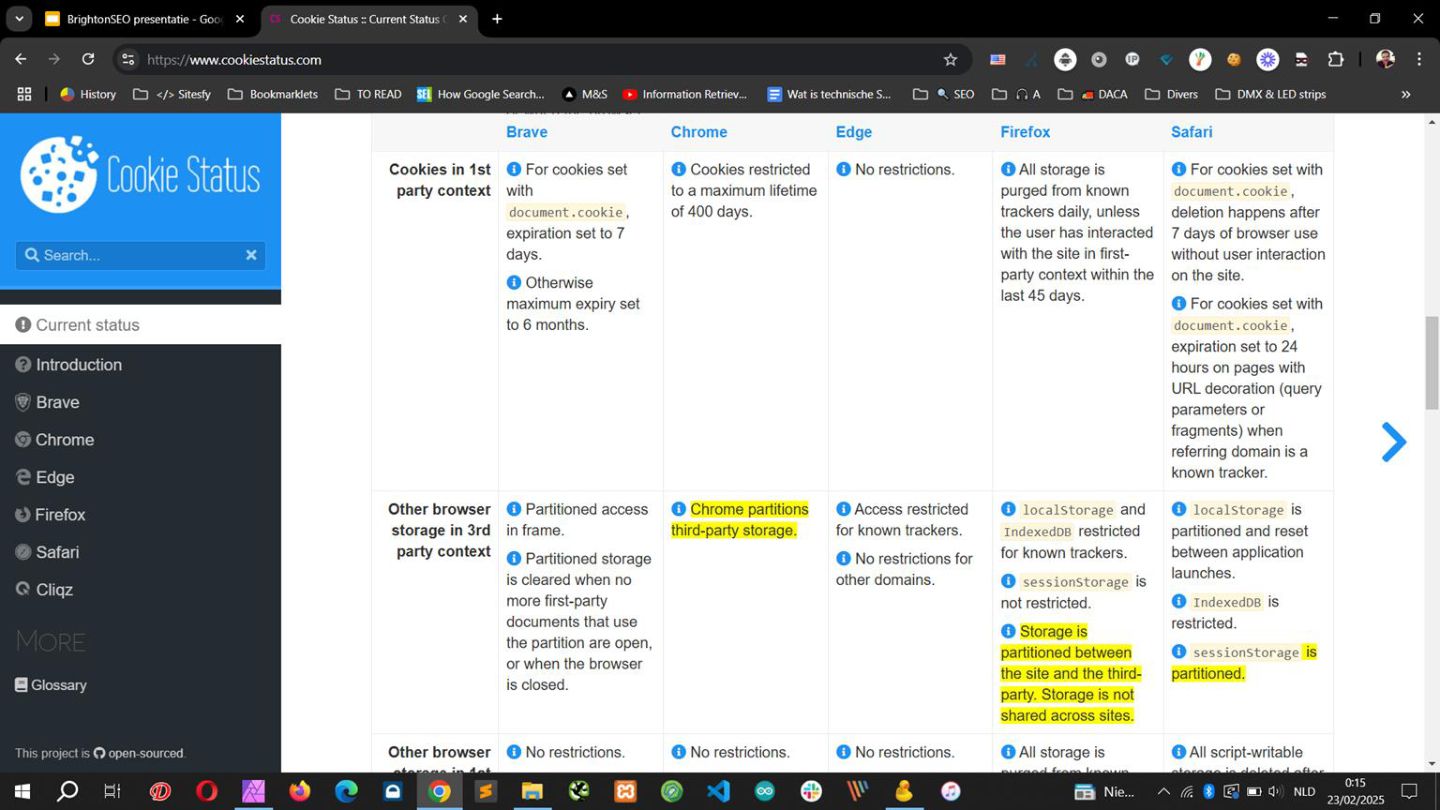Open Firefox from the taskbar
This screenshot has width=1440, height=810.
(x=300, y=791)
